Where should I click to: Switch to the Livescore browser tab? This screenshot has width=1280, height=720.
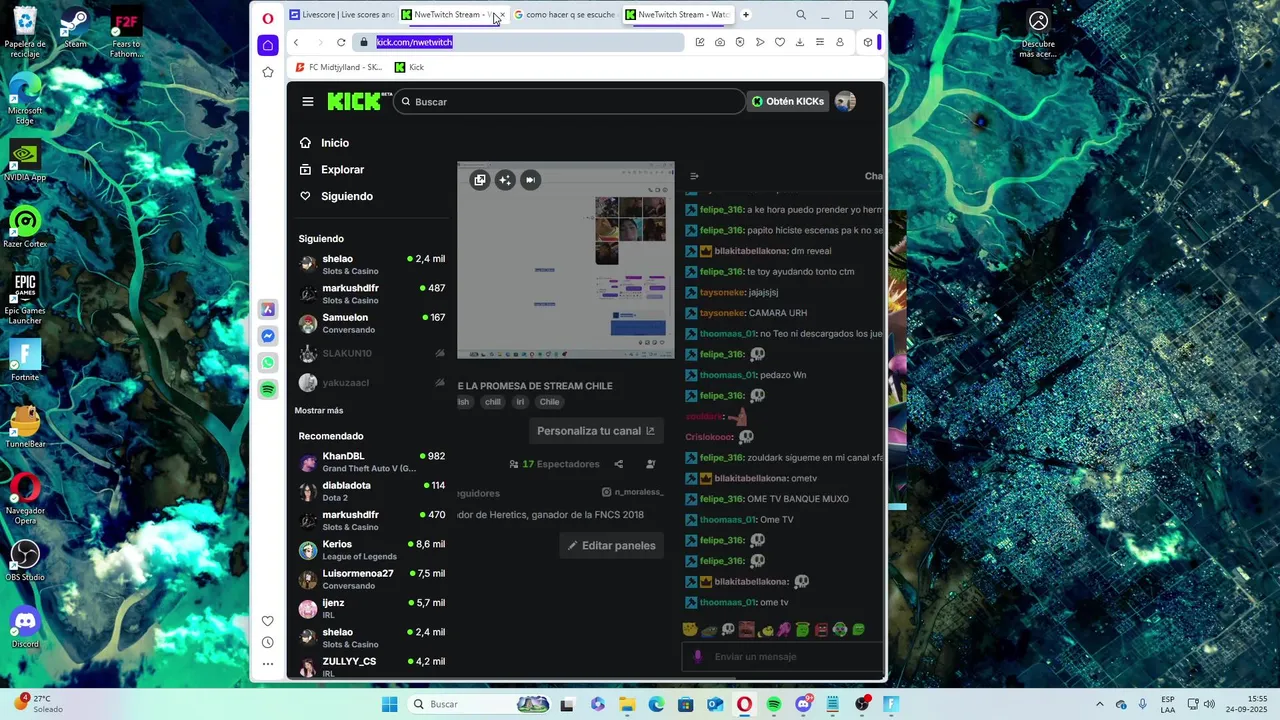340,15
